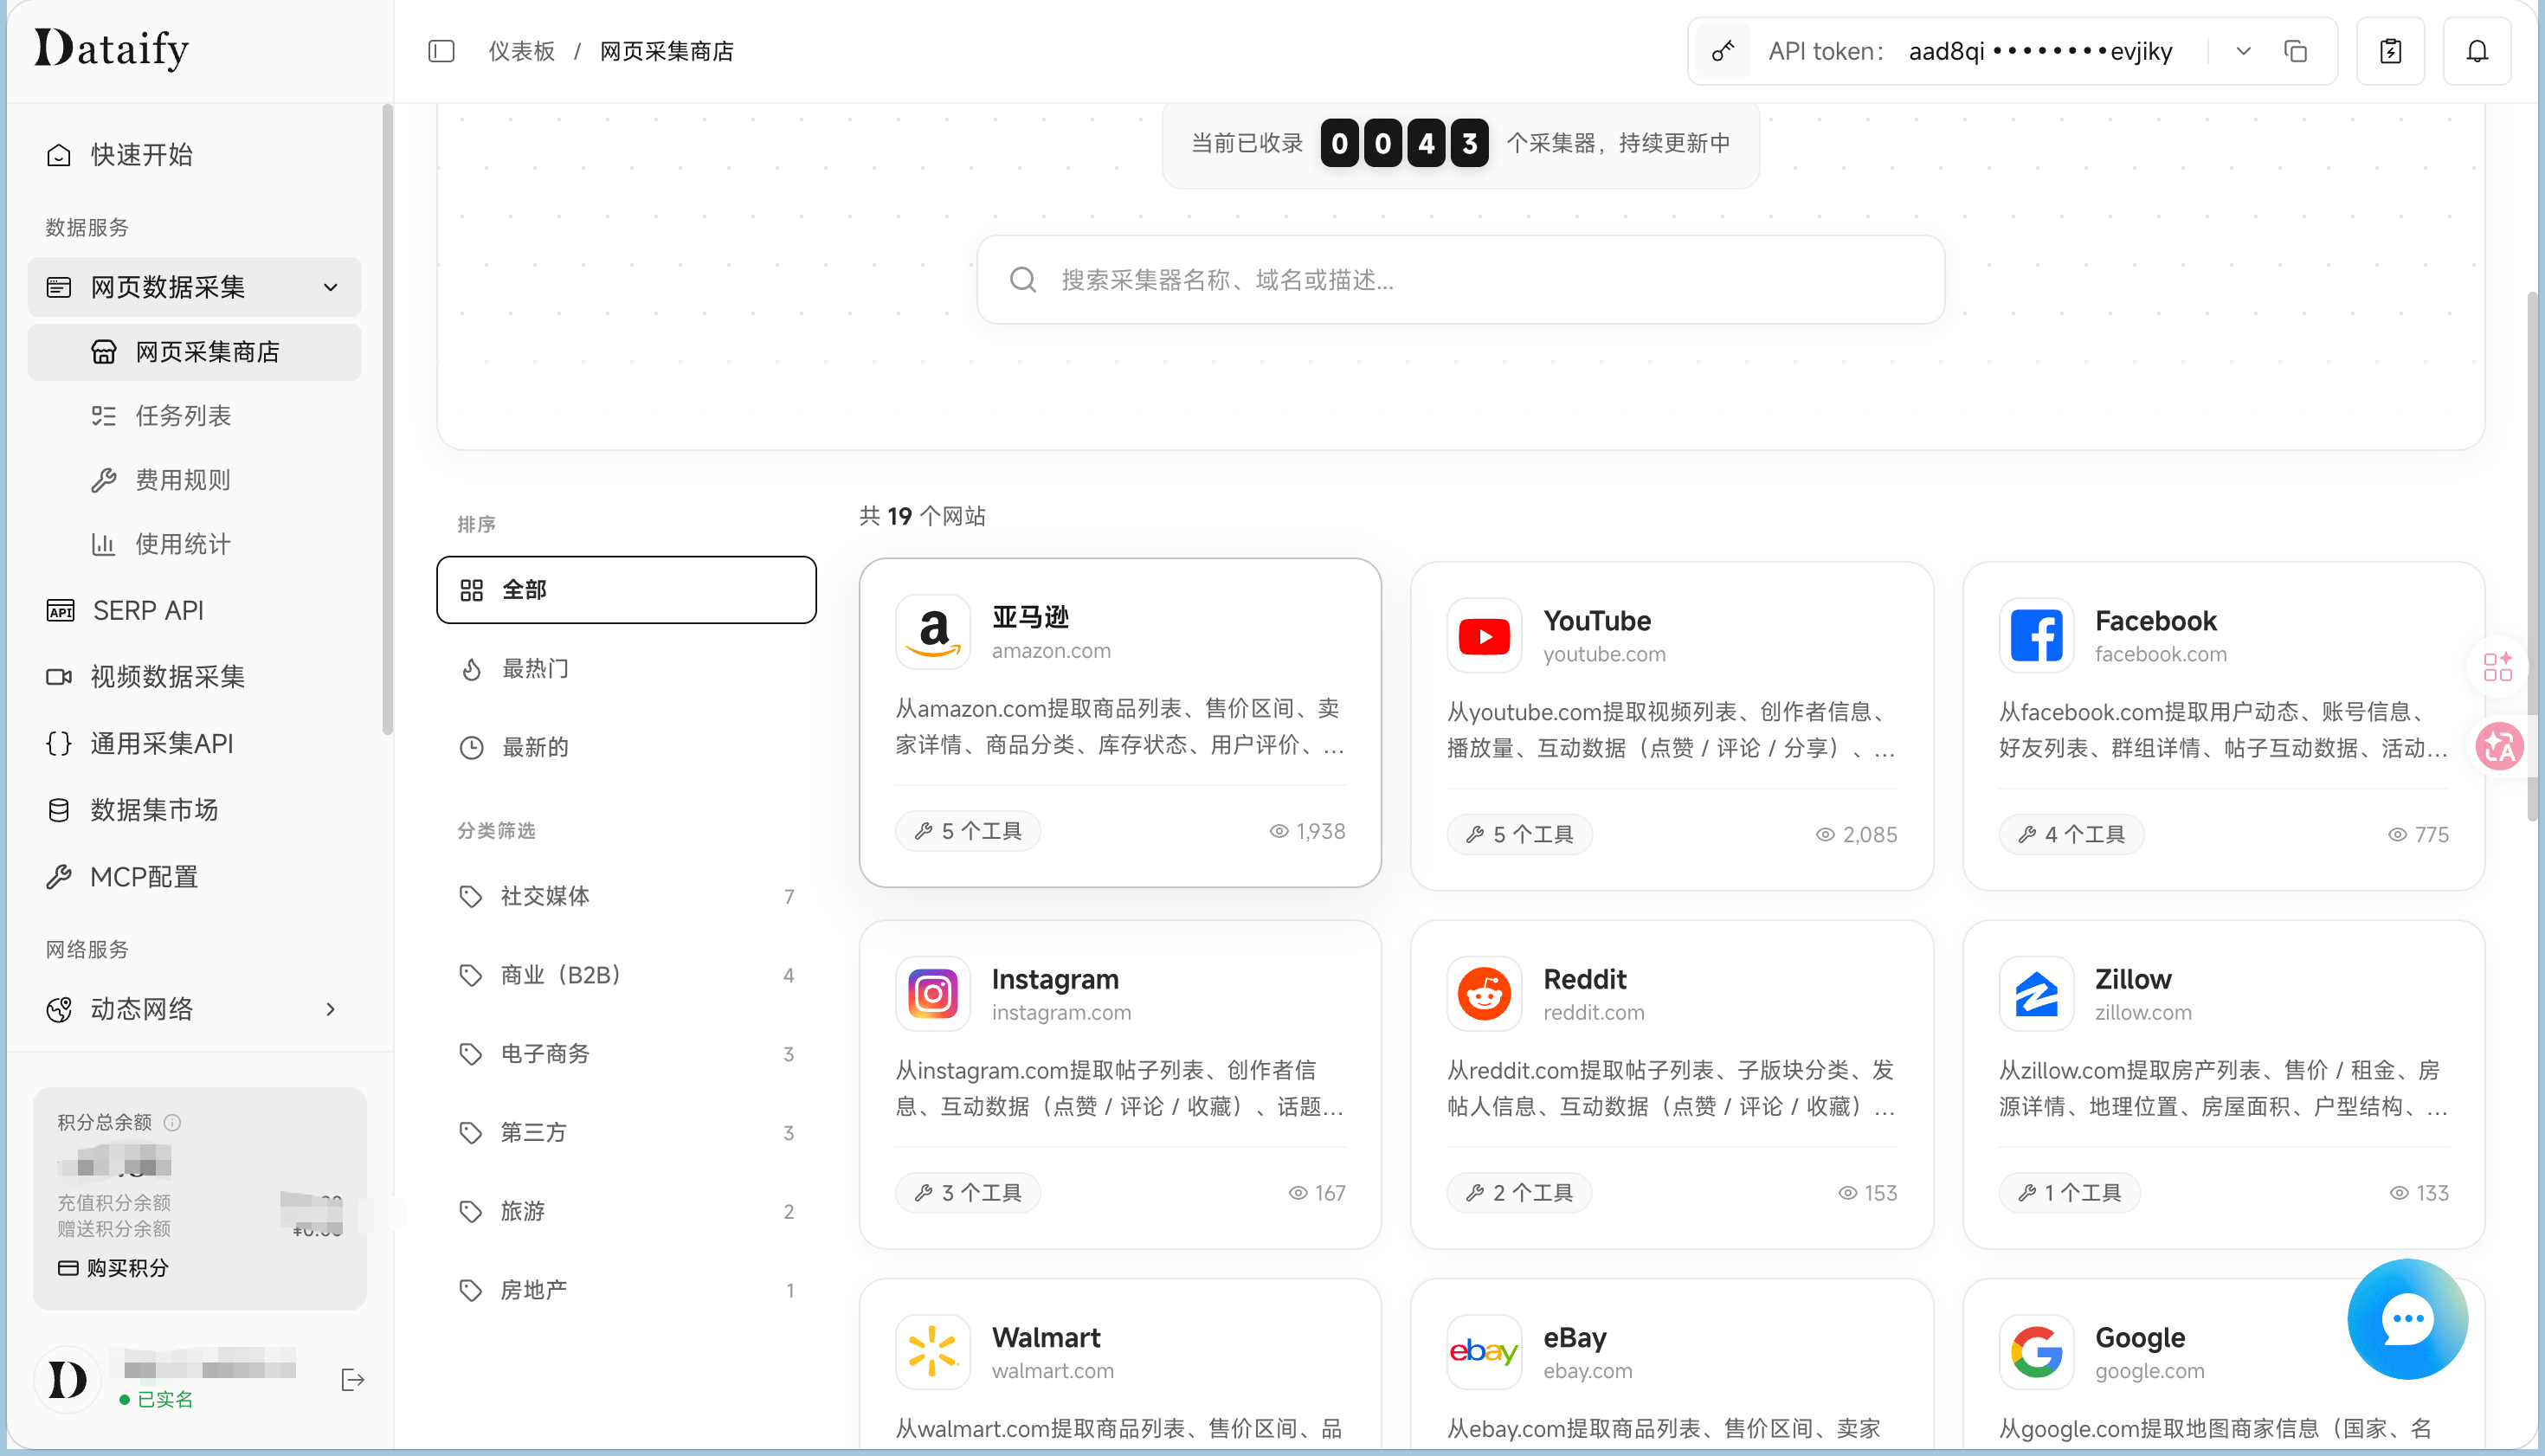
Task: Click the Reddit card title
Action: [x=1584, y=979]
